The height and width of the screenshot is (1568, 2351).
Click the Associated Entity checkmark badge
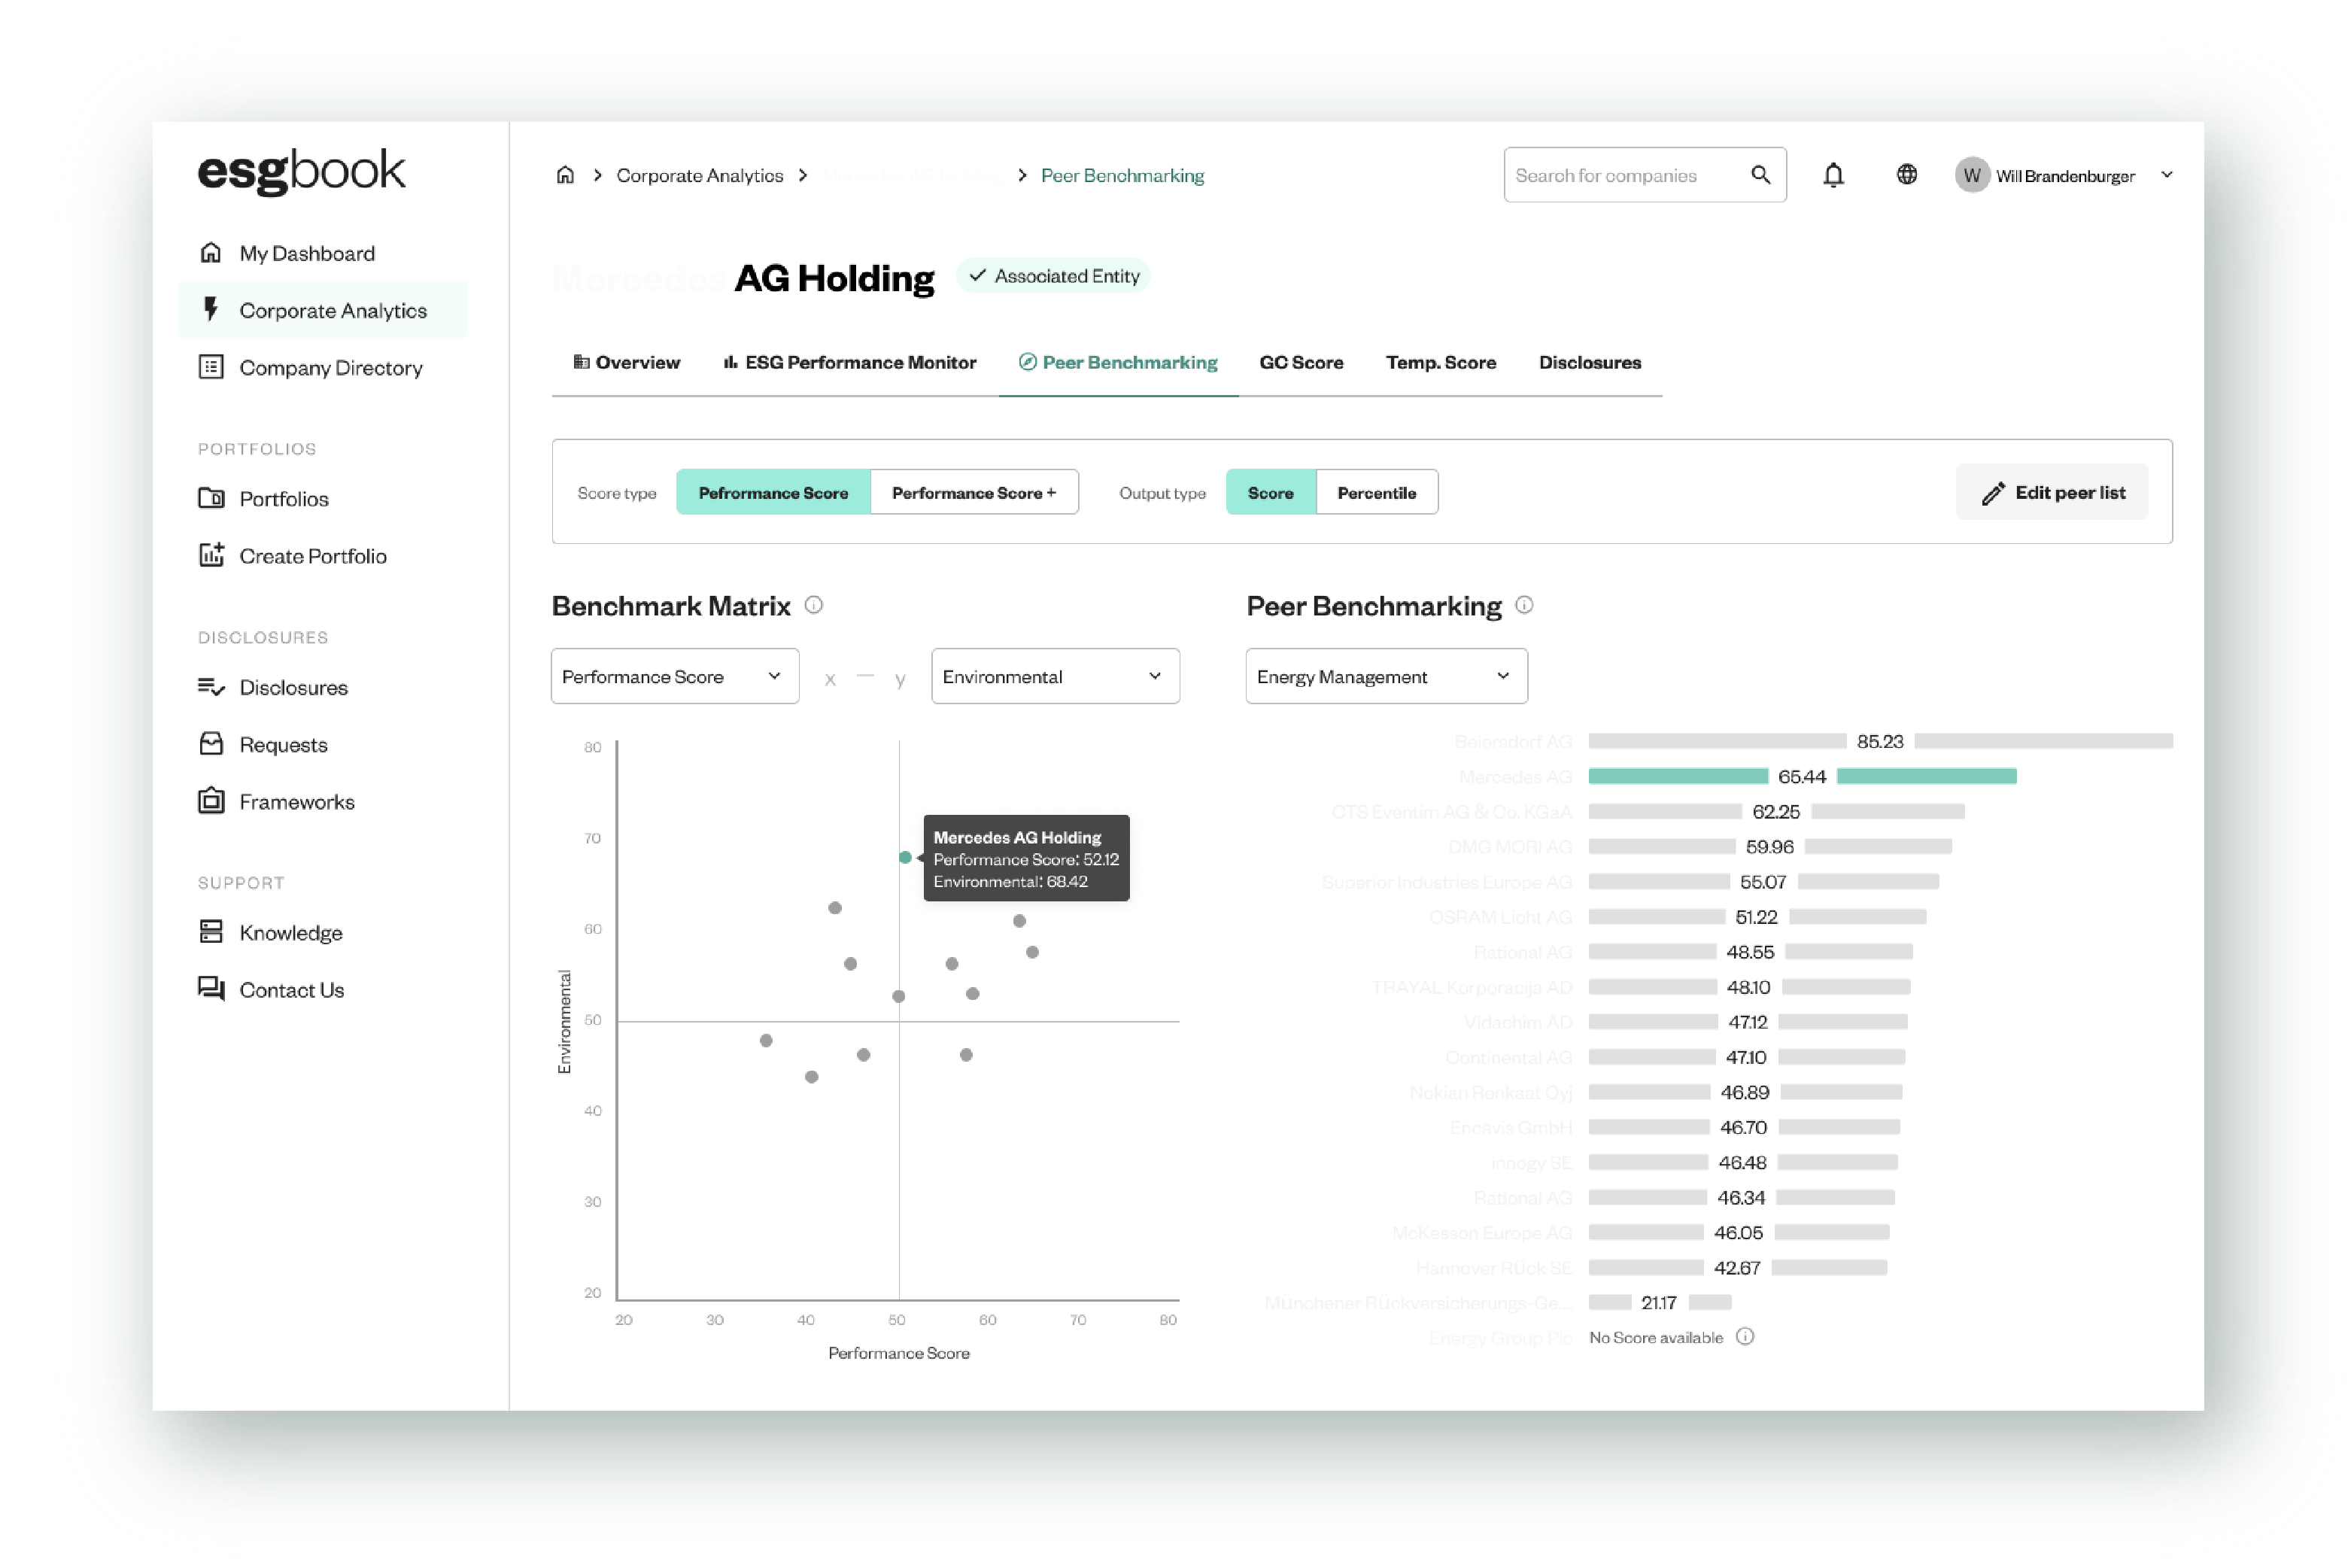tap(1054, 276)
